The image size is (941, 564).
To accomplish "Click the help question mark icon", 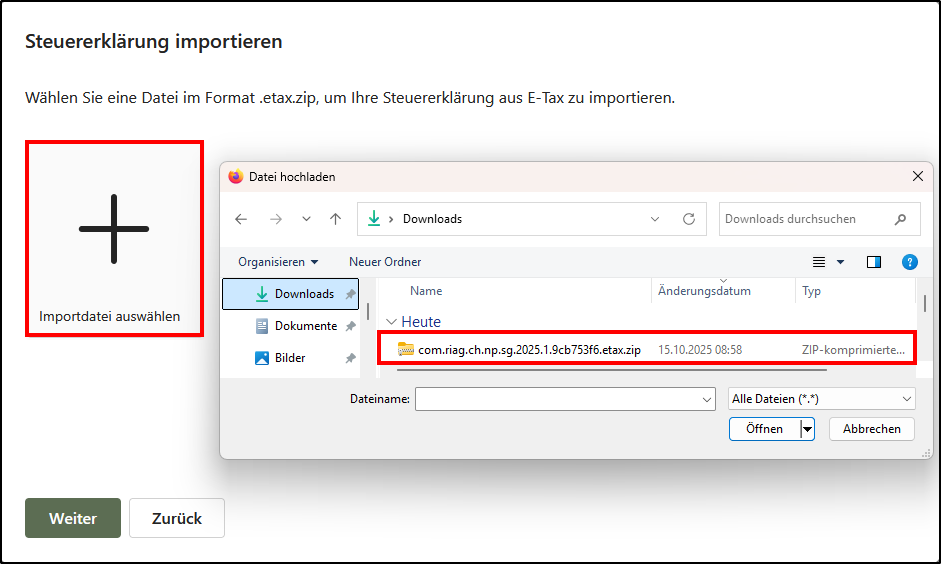I will click(909, 262).
